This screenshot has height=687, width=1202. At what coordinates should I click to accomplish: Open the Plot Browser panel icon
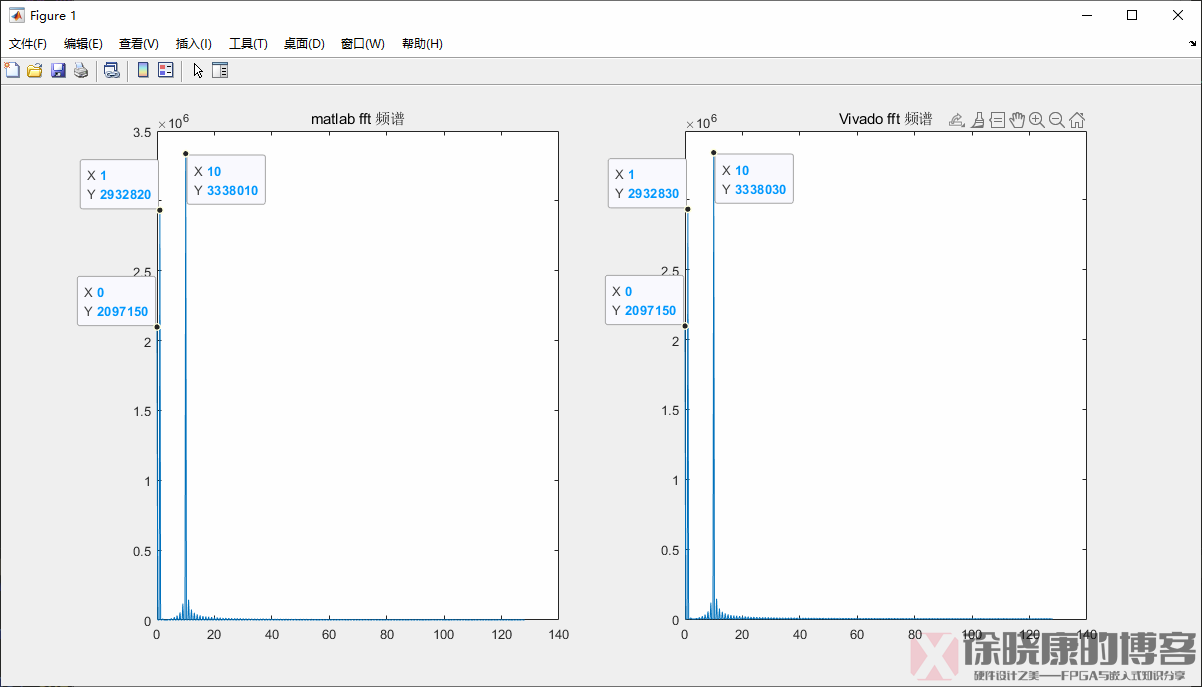tap(220, 70)
